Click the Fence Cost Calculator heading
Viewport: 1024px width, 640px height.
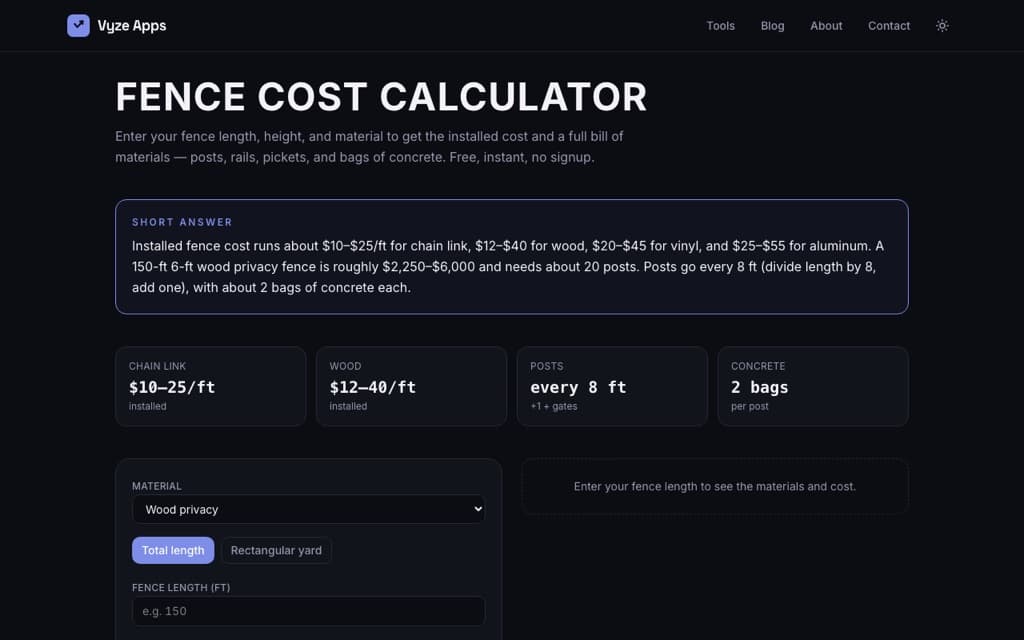point(381,97)
